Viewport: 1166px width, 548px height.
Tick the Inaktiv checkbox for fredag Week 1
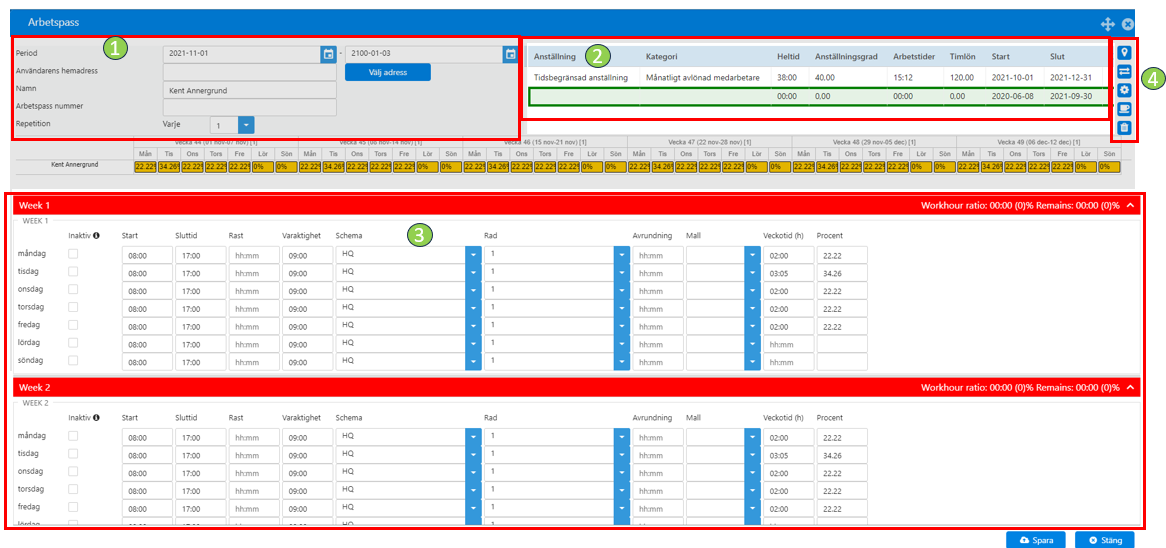(x=73, y=325)
